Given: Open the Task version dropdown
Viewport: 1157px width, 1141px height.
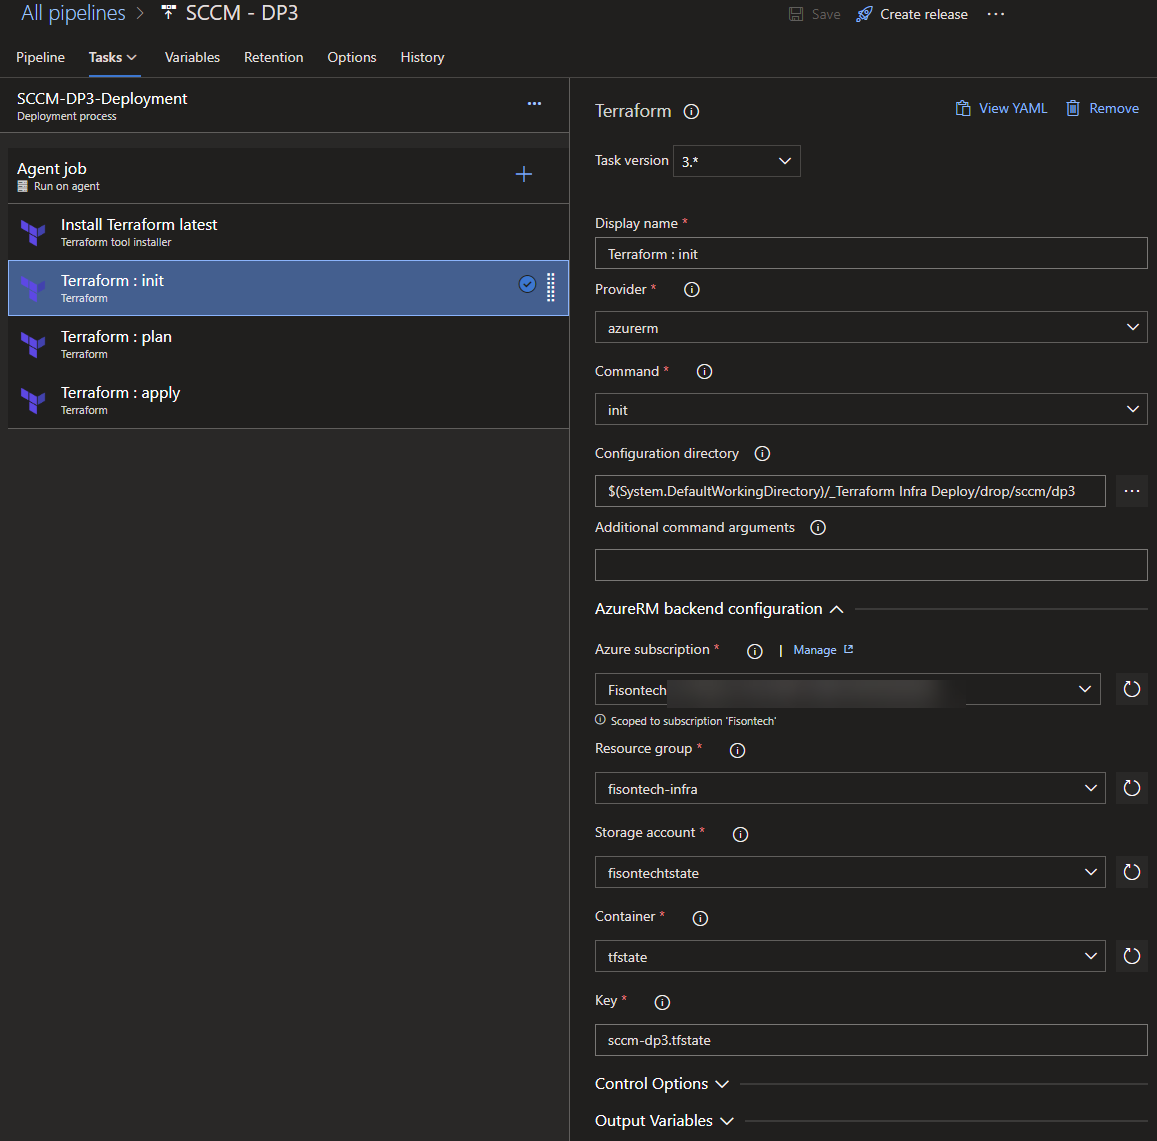Looking at the screenshot, I should [x=736, y=161].
